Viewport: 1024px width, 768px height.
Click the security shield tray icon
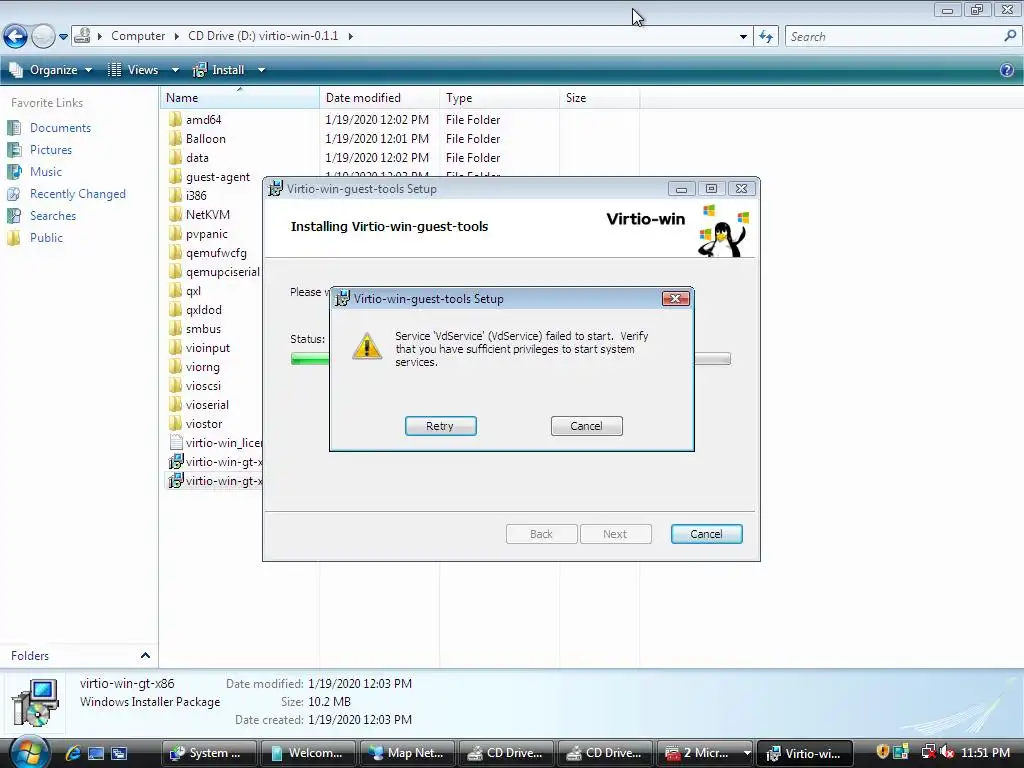(x=882, y=752)
